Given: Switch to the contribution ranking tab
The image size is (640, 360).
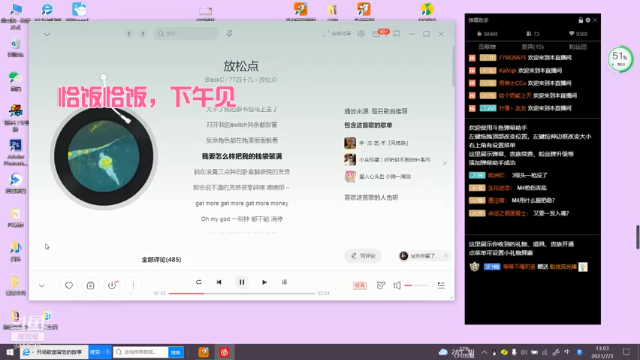Looking at the screenshot, I should click(x=487, y=47).
